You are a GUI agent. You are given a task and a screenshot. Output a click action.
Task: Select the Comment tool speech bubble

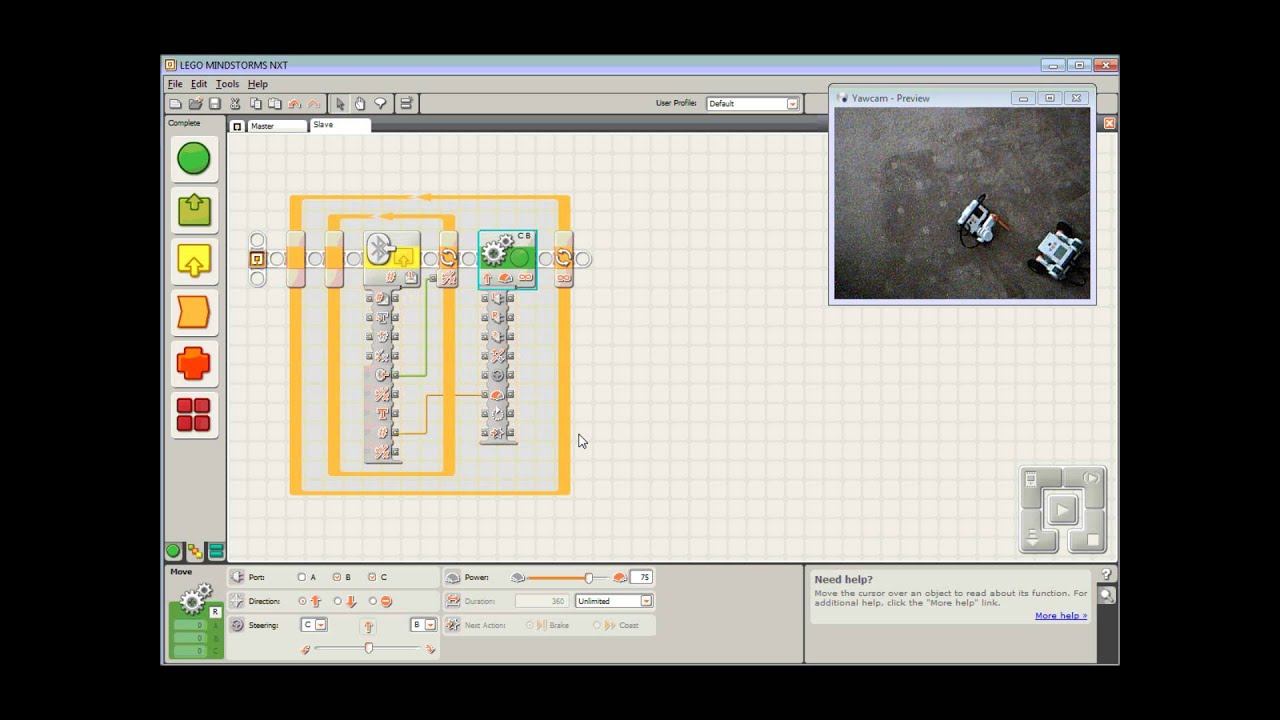(380, 104)
